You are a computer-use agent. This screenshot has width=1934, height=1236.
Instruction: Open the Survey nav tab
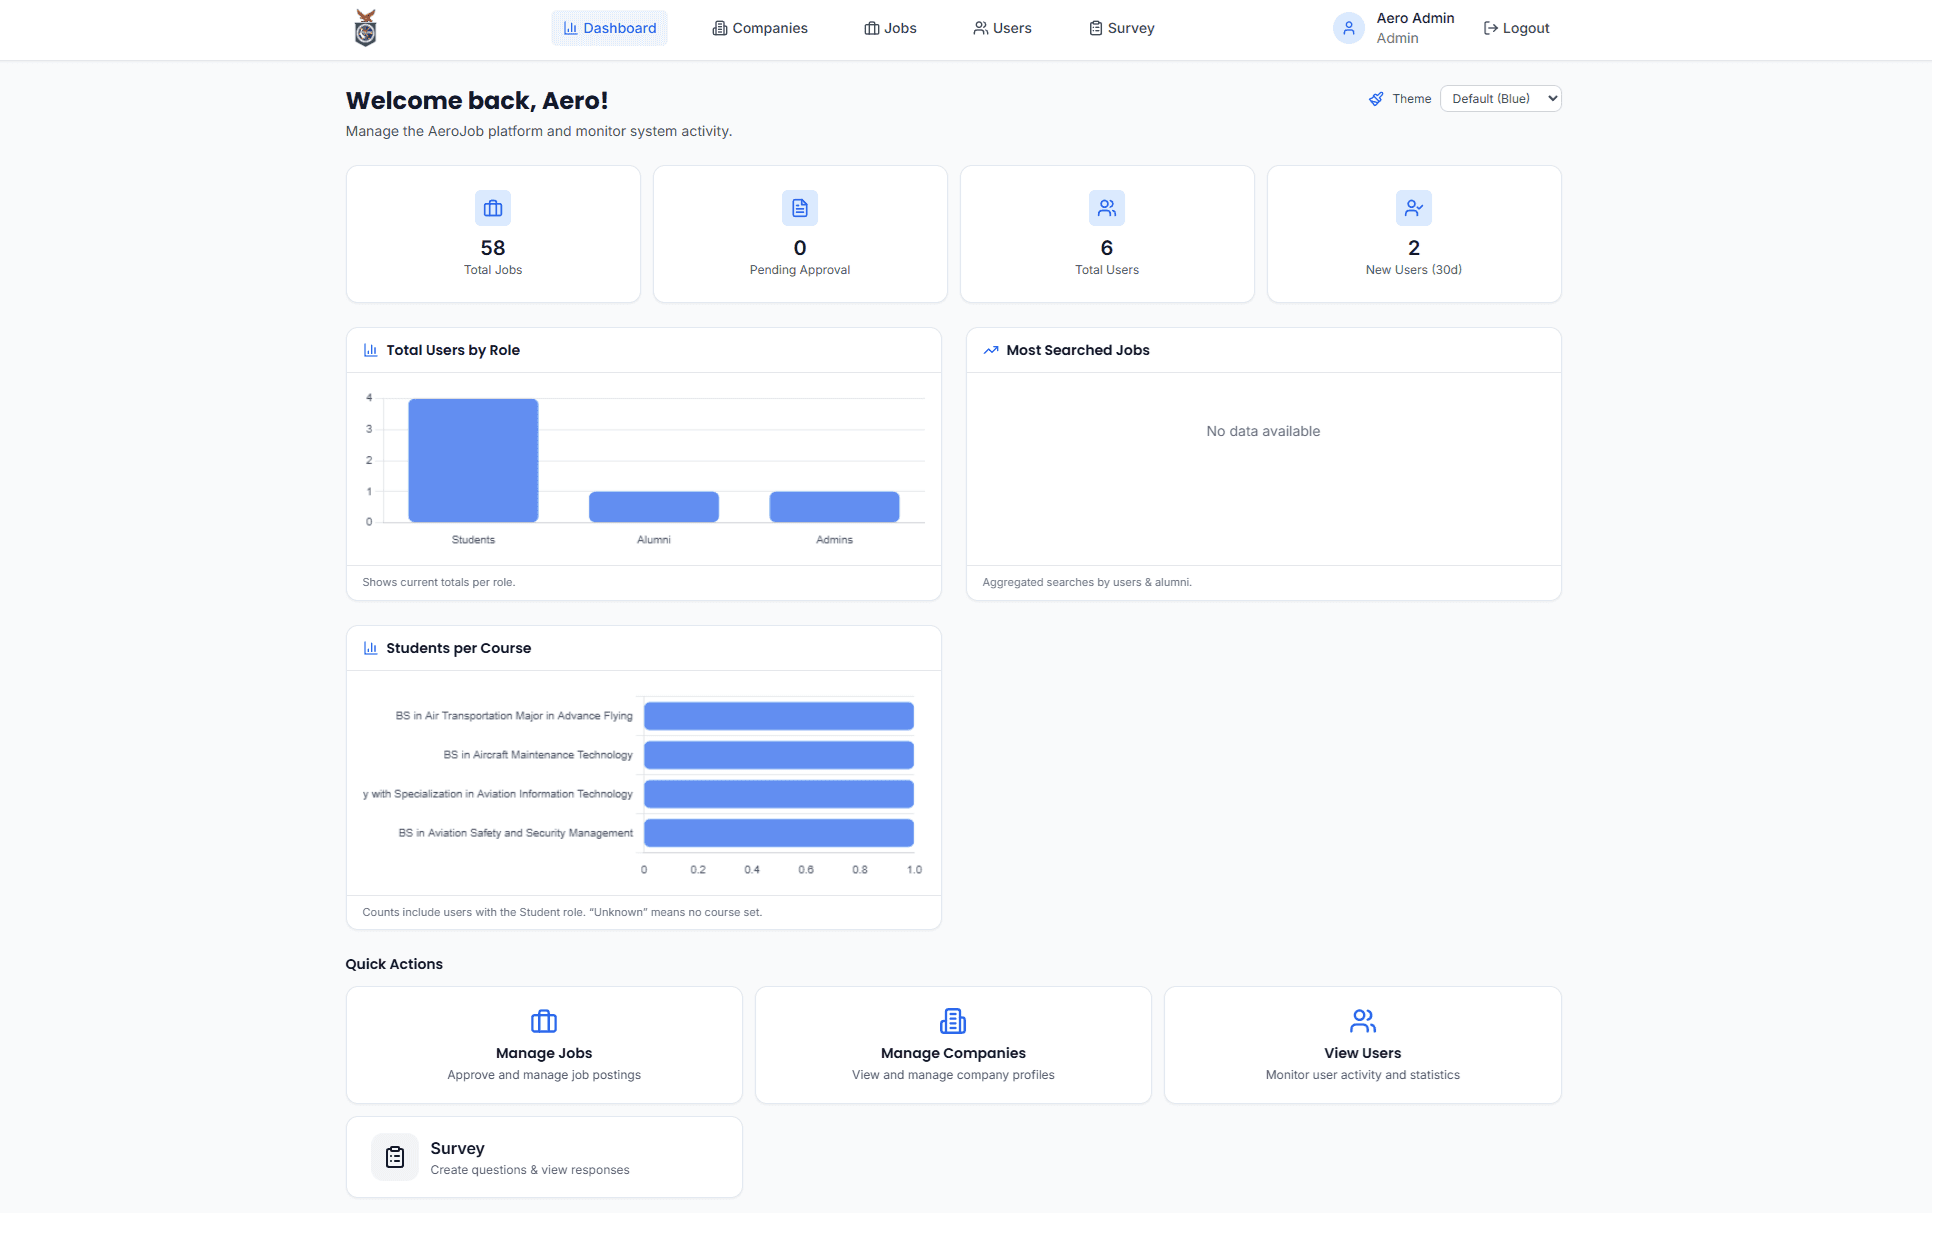click(x=1121, y=28)
